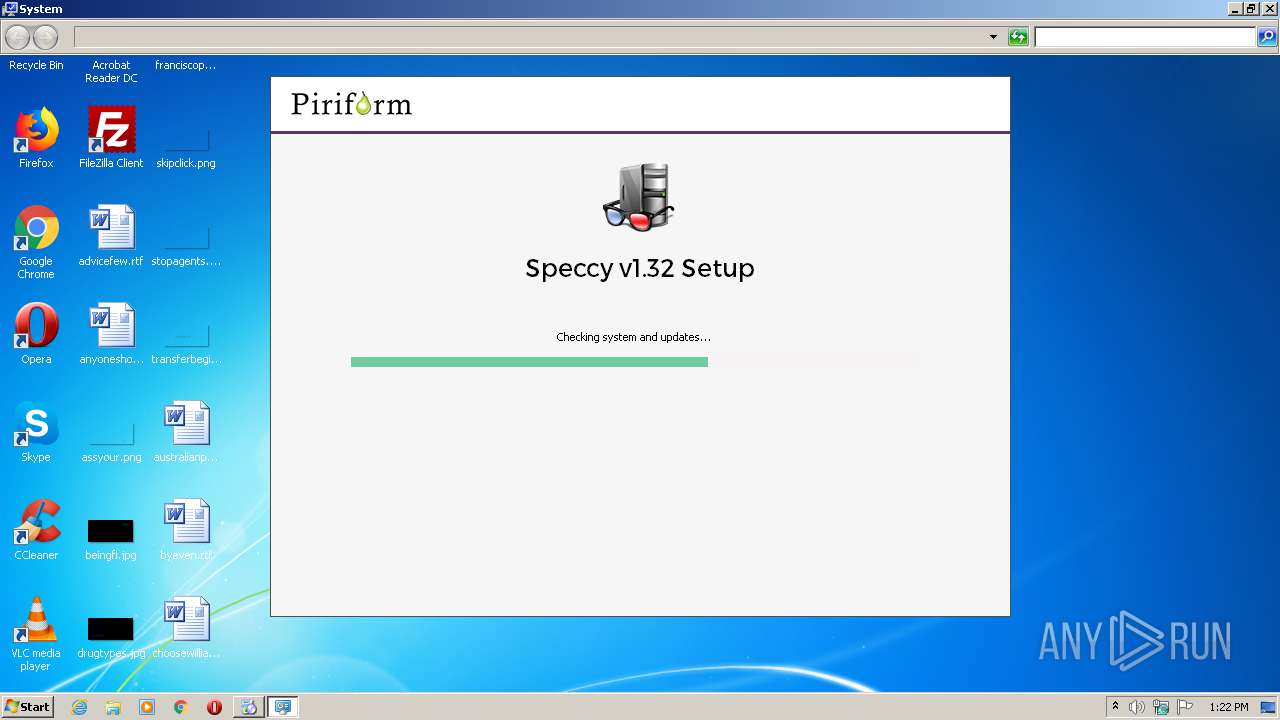Show hidden system tray icons

1115,707
